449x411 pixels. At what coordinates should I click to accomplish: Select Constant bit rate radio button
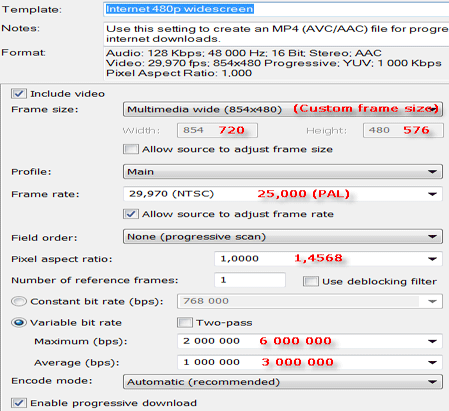point(19,301)
